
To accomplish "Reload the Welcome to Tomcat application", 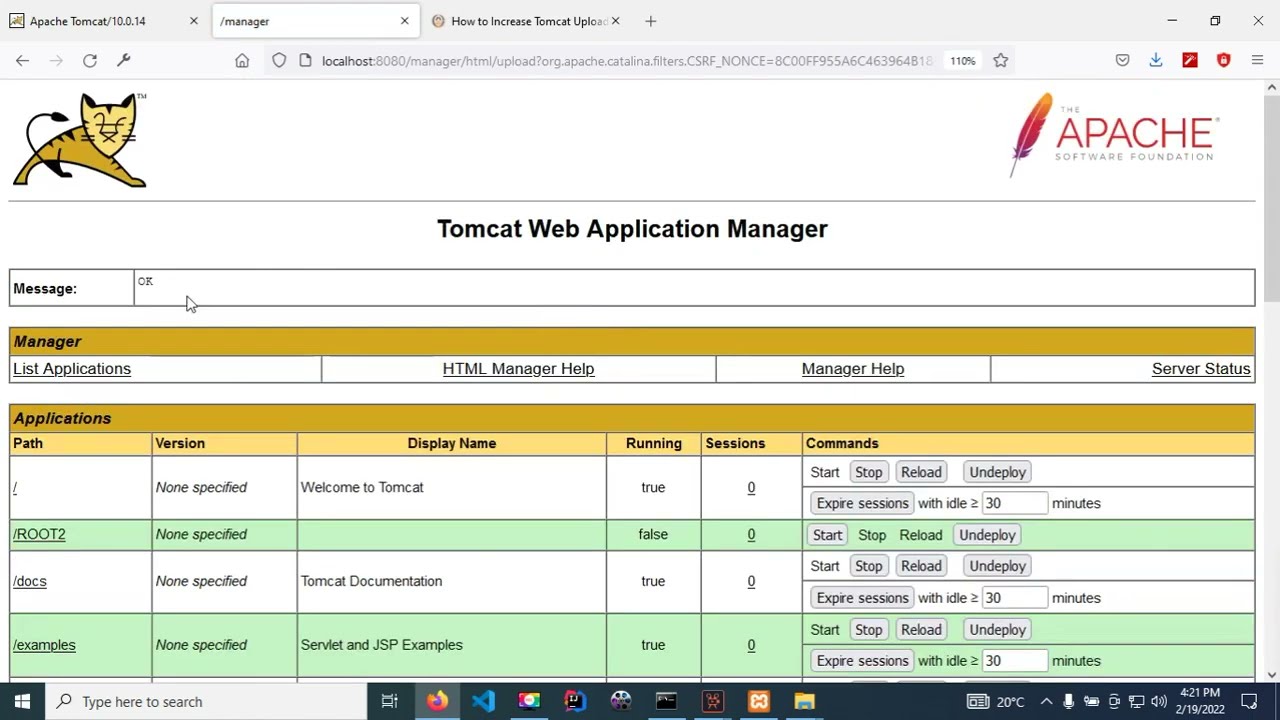I will (921, 472).
